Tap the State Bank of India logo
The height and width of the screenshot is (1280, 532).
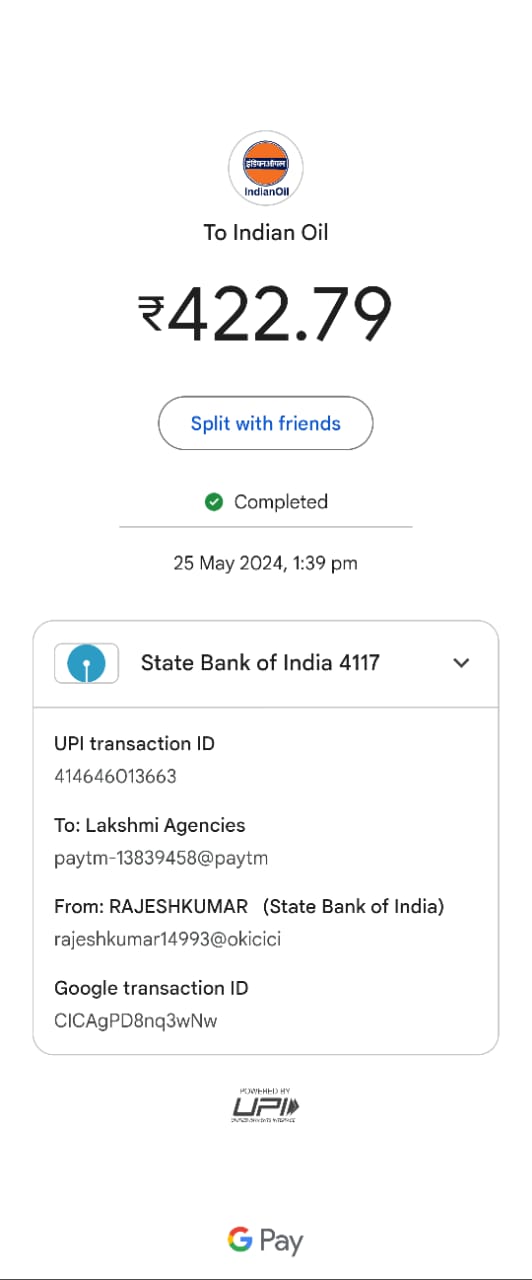click(86, 663)
